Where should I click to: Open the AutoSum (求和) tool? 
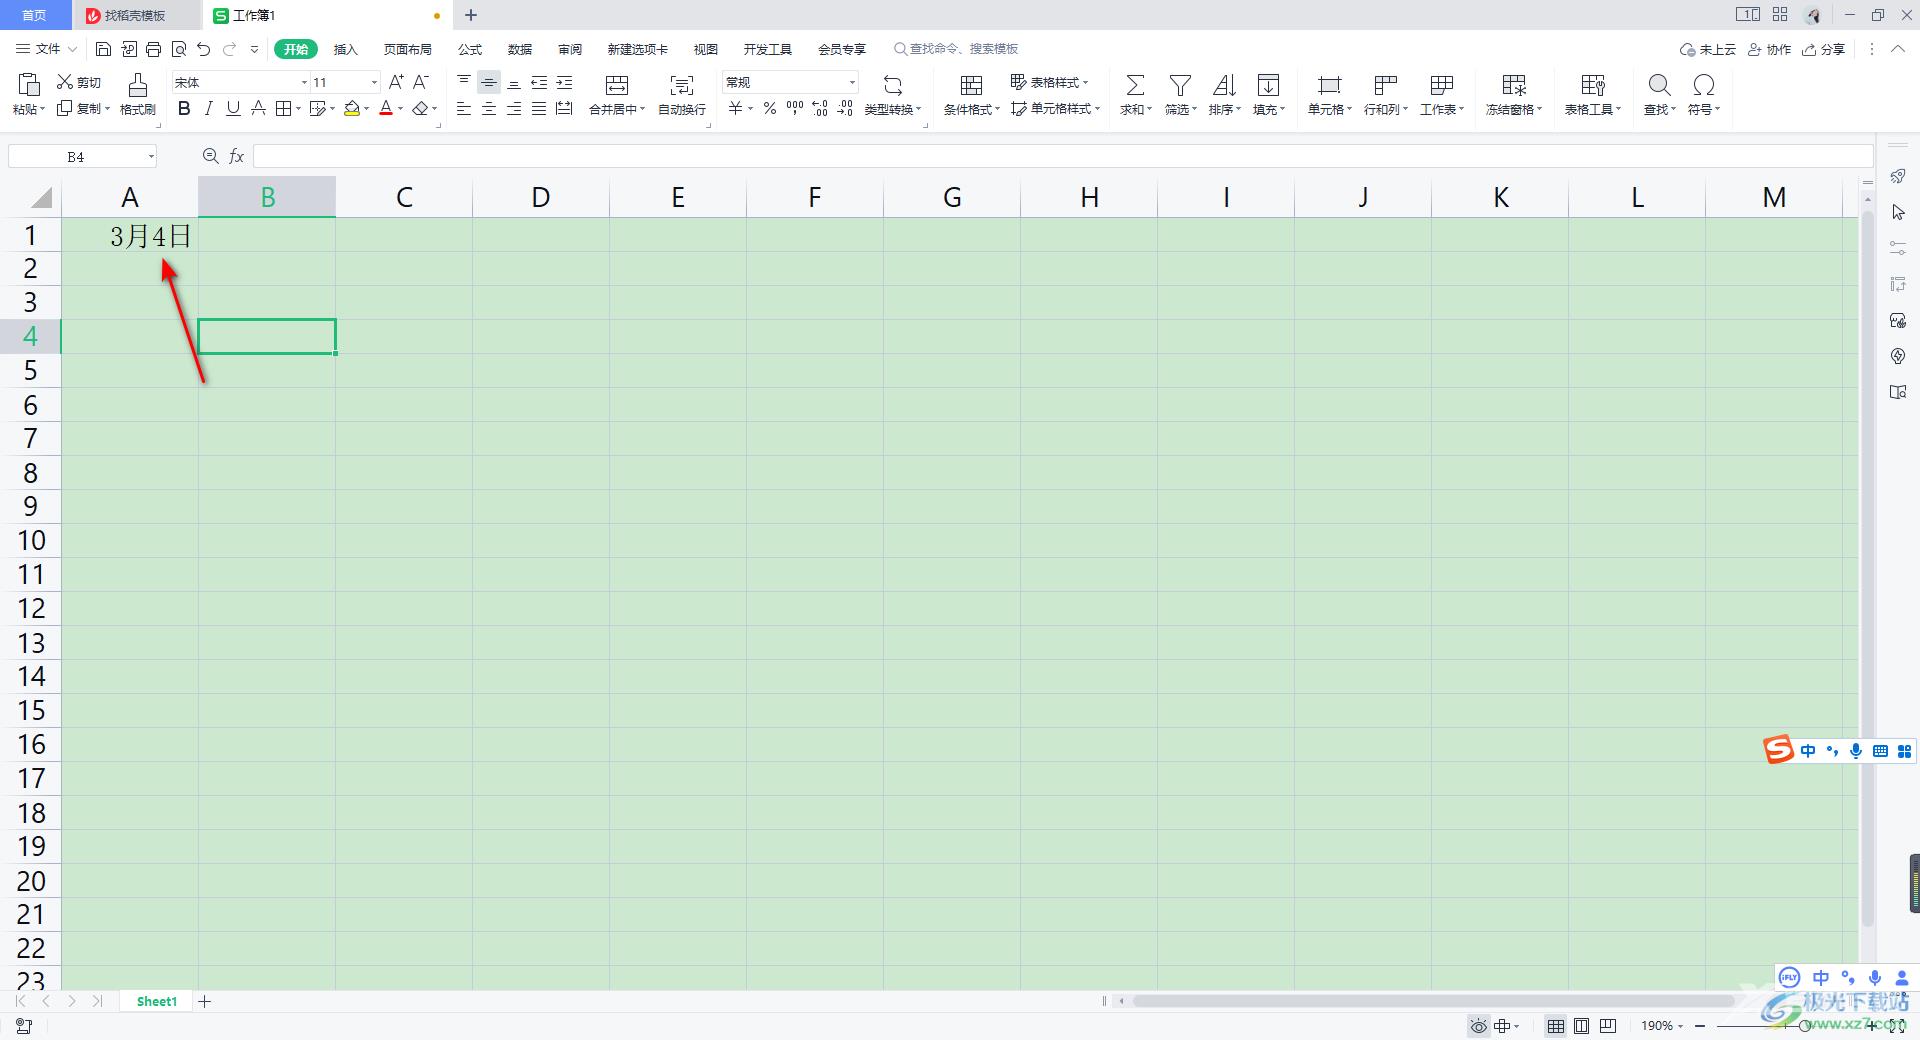[x=1135, y=85]
